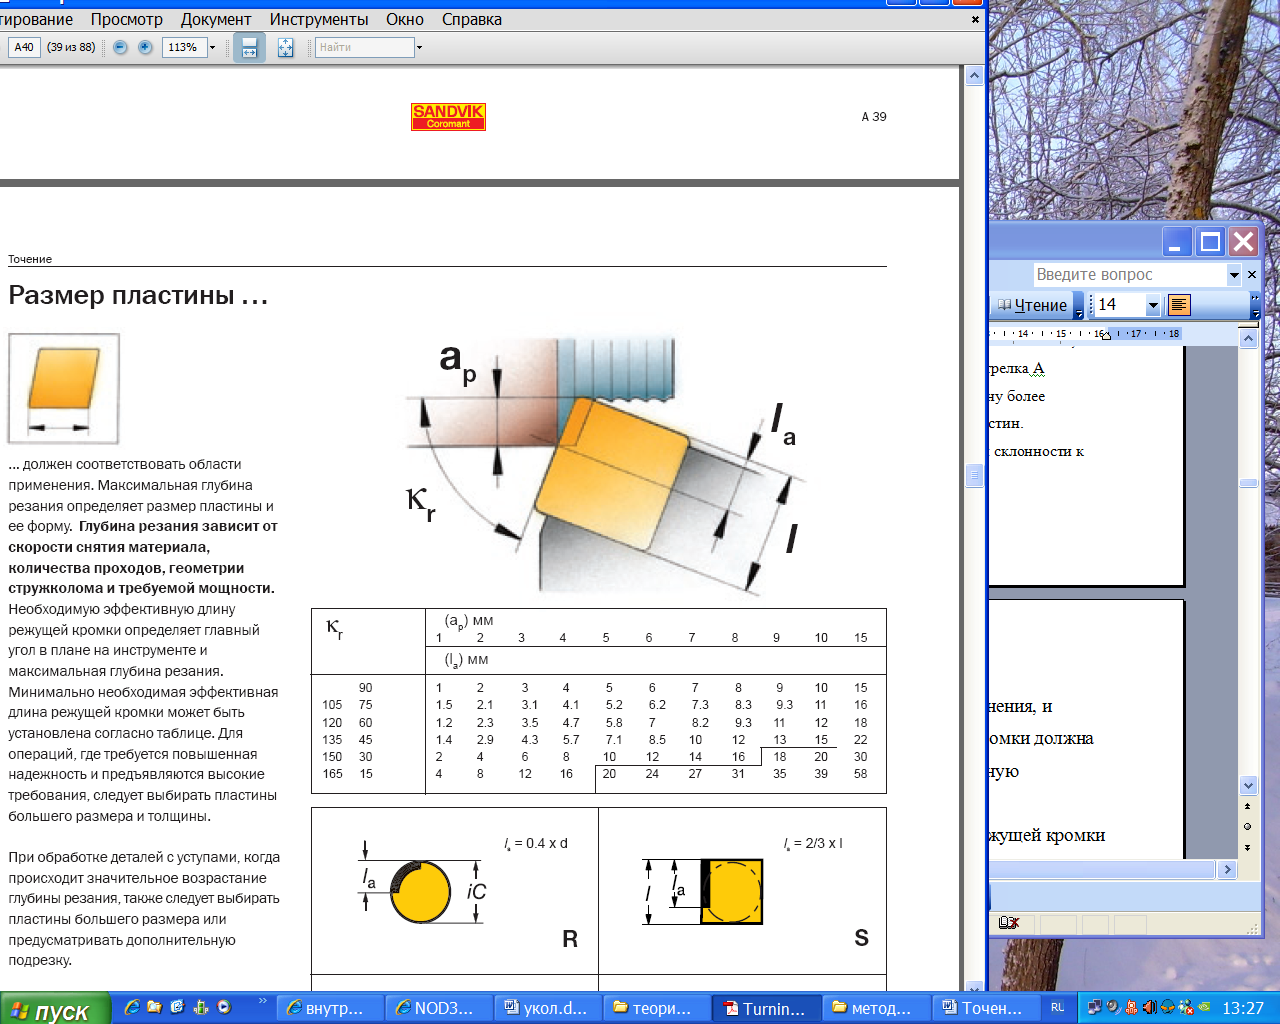Click the fifth quick launch round icon
The image size is (1280, 1024).
coord(224,1008)
